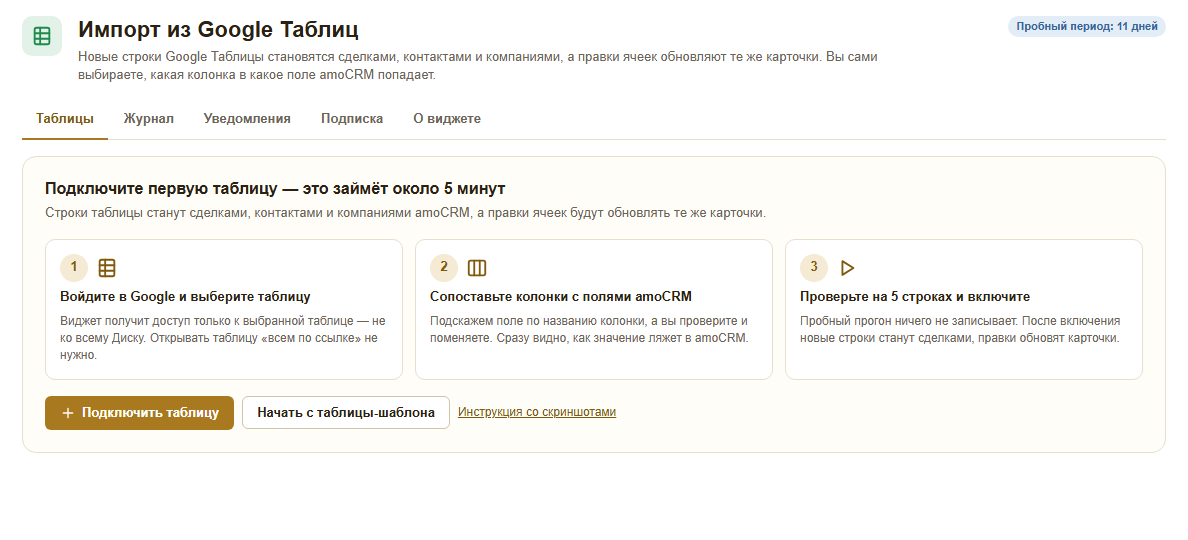Click the Подключите первую таблицу heading
The width and height of the screenshot is (1188, 540).
click(x=275, y=188)
